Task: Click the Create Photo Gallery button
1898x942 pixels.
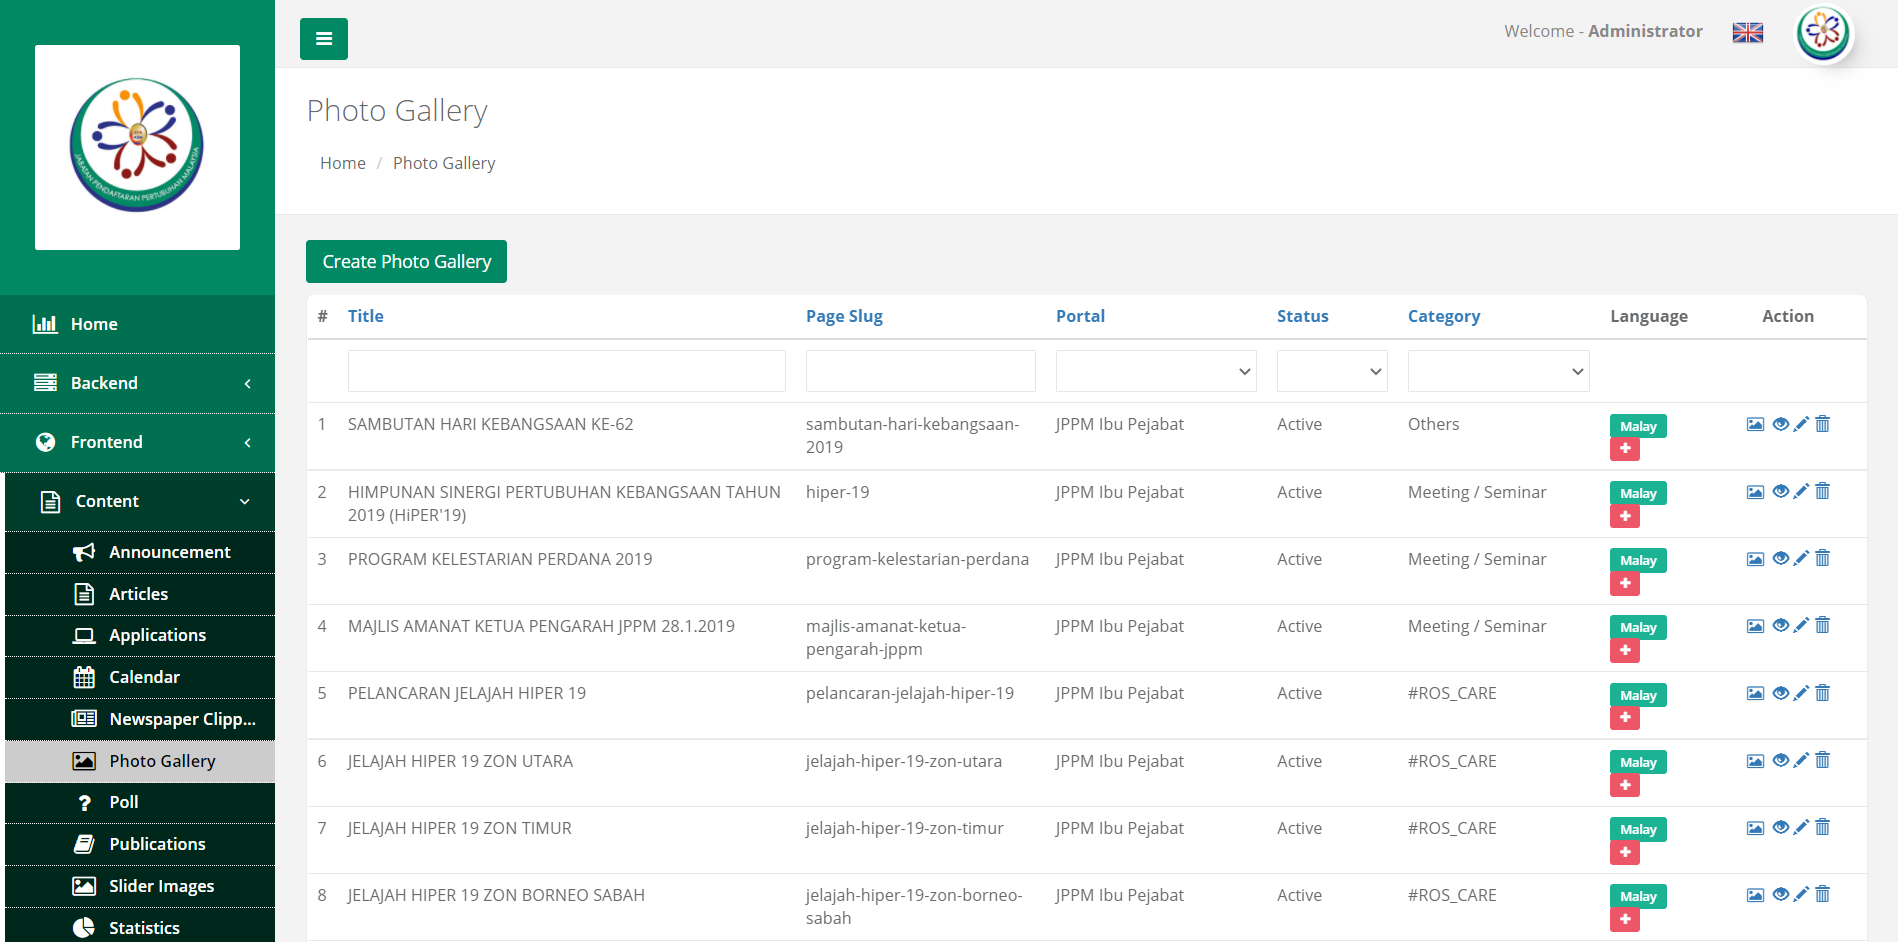Action: [x=406, y=262]
